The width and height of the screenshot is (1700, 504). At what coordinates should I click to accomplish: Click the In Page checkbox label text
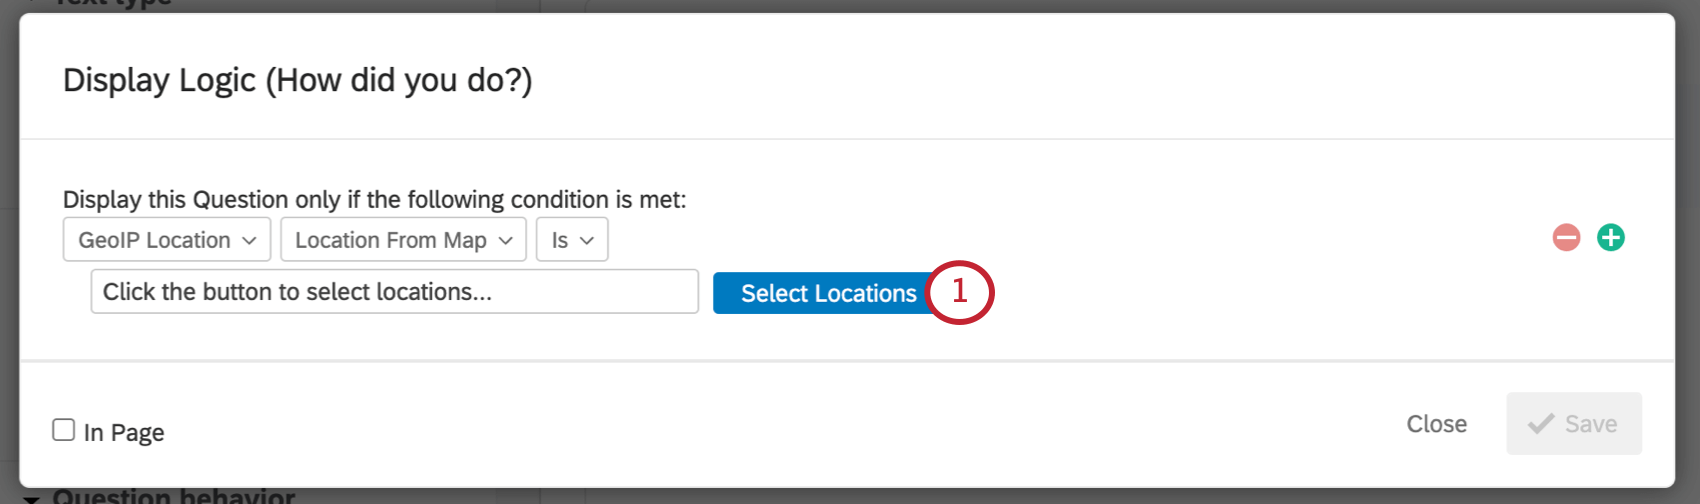point(124,432)
